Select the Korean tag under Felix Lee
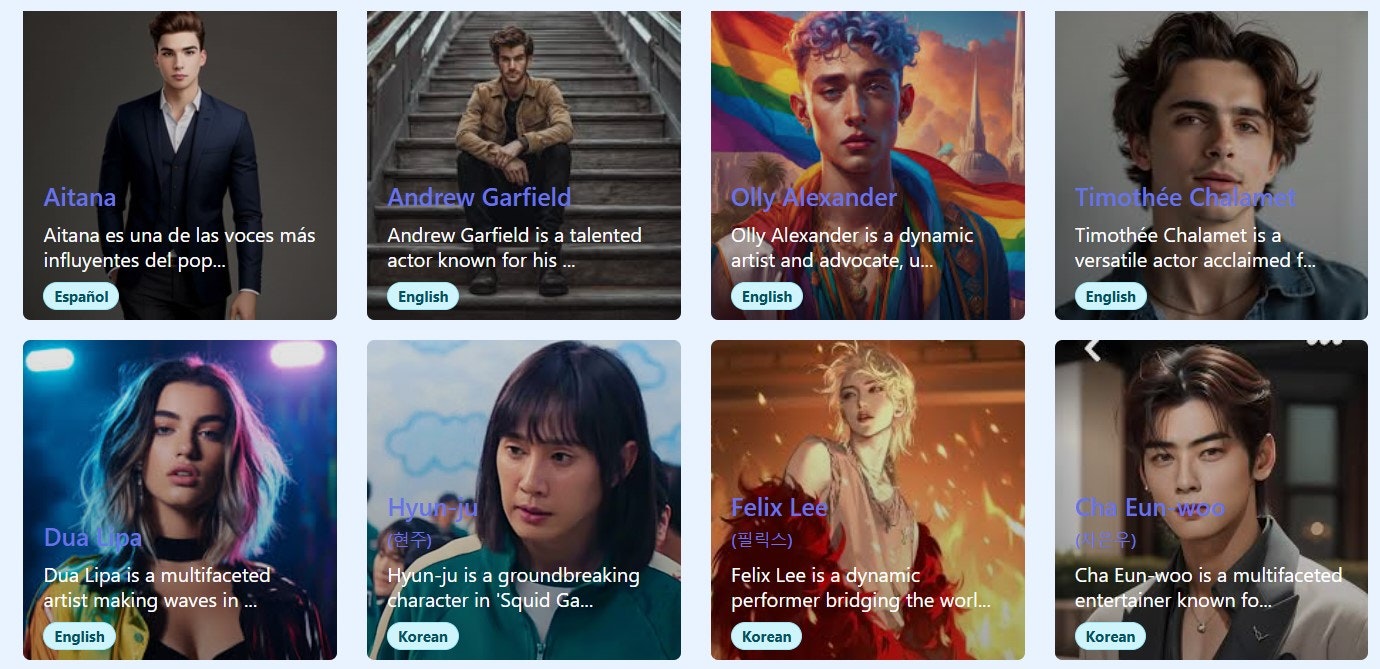This screenshot has height=669, width=1380. coord(767,637)
